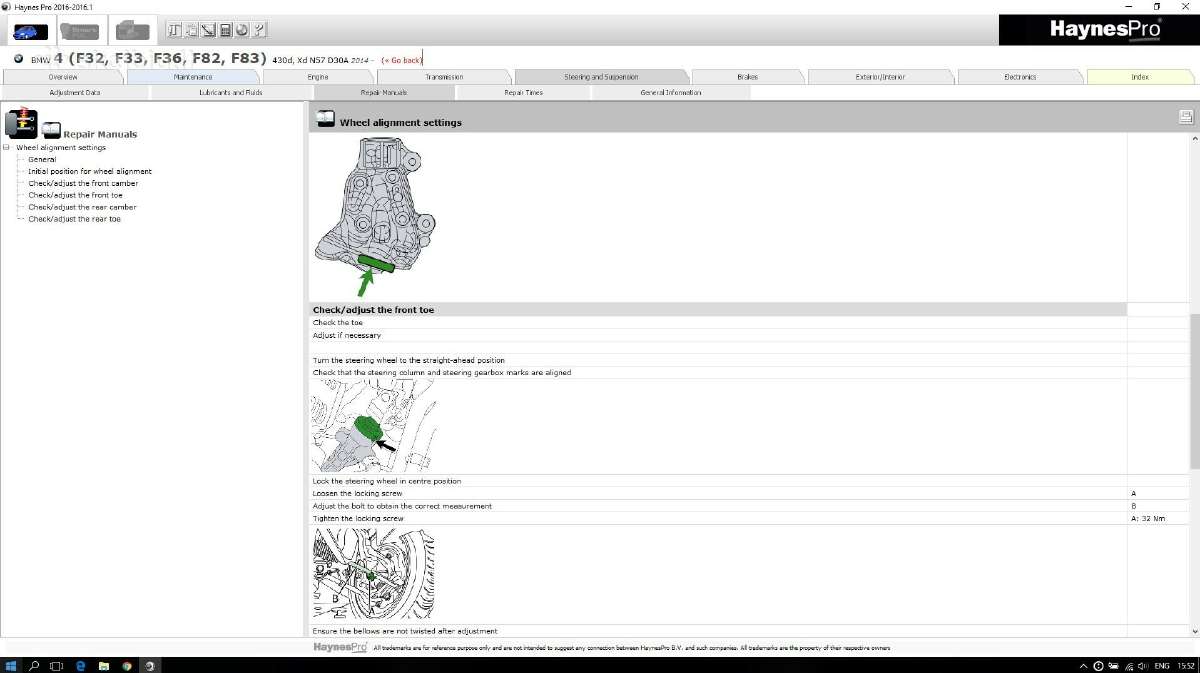
Task: Click ENG language indicator in tray
Action: coord(1162,665)
